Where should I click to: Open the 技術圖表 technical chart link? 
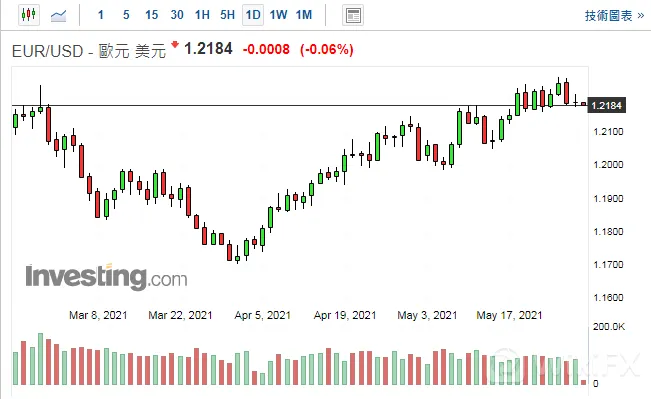614,16
